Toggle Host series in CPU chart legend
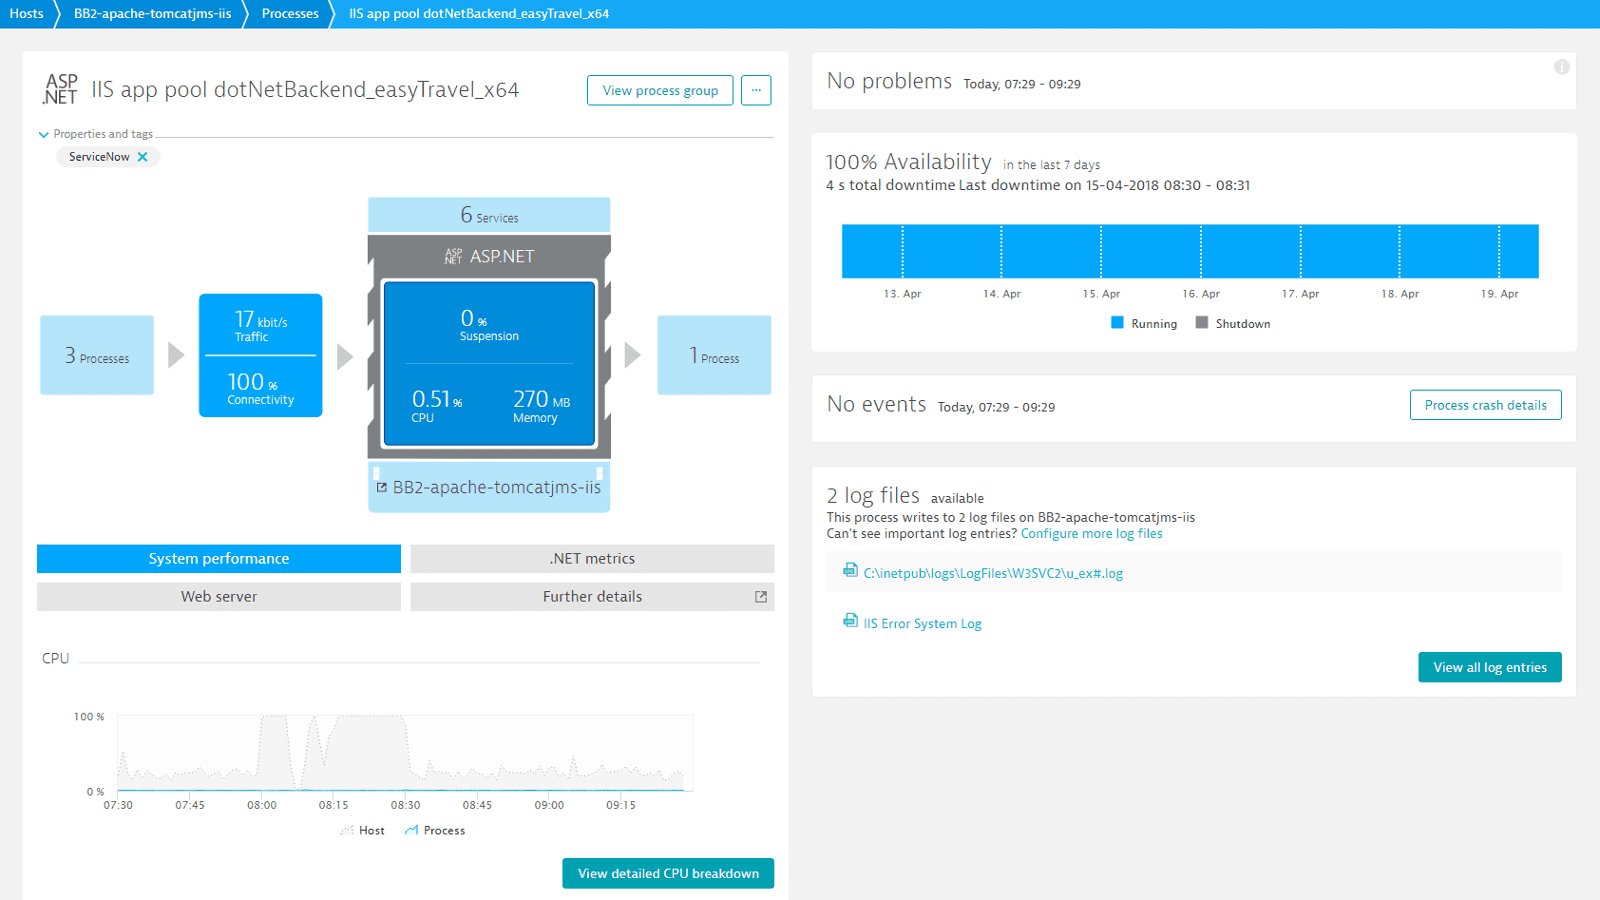Image resolution: width=1600 pixels, height=900 pixels. [x=363, y=831]
